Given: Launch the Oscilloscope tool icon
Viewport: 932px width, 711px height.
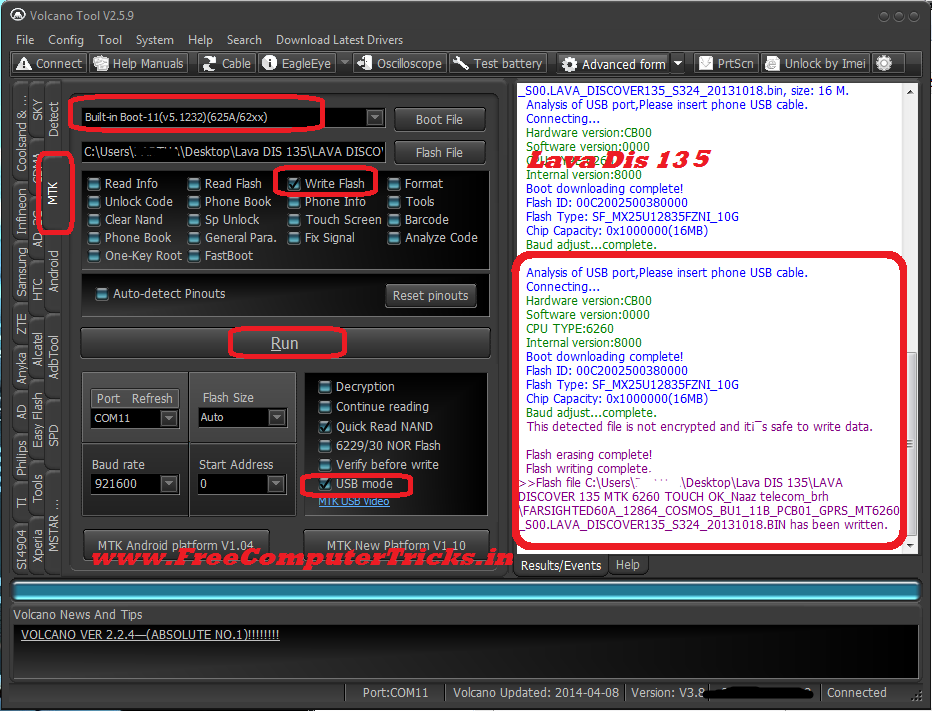Looking at the screenshot, I should pos(364,63).
